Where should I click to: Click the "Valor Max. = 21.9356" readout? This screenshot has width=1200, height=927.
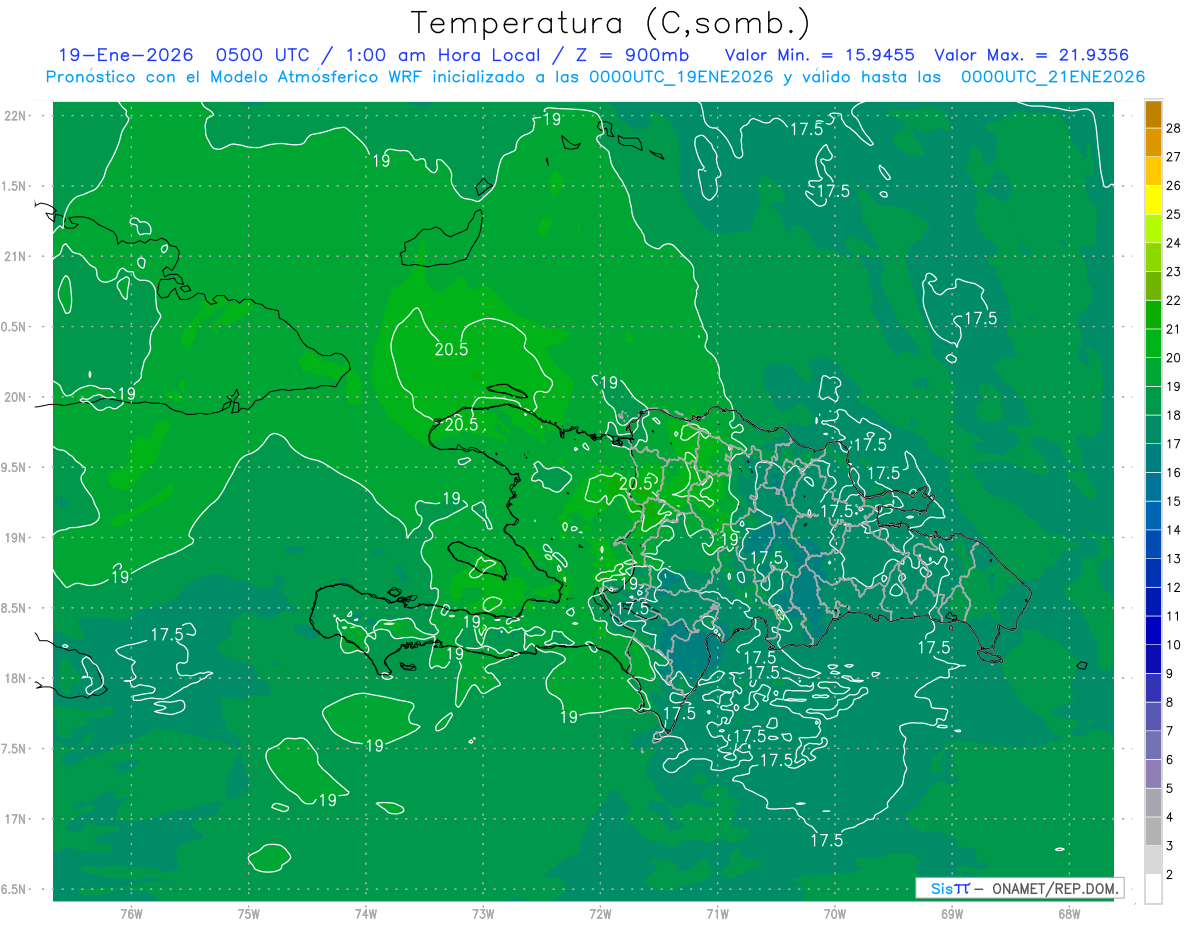[1031, 55]
